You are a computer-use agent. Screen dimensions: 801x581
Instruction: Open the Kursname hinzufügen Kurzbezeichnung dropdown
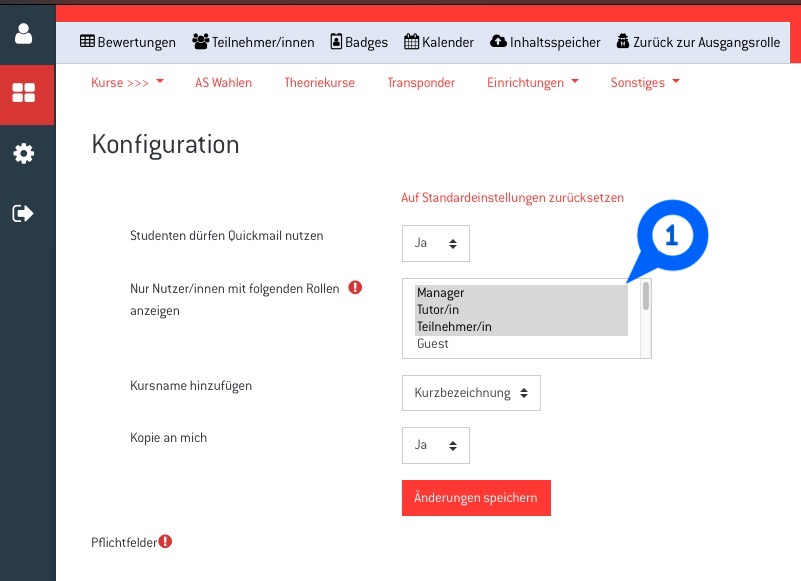(471, 393)
